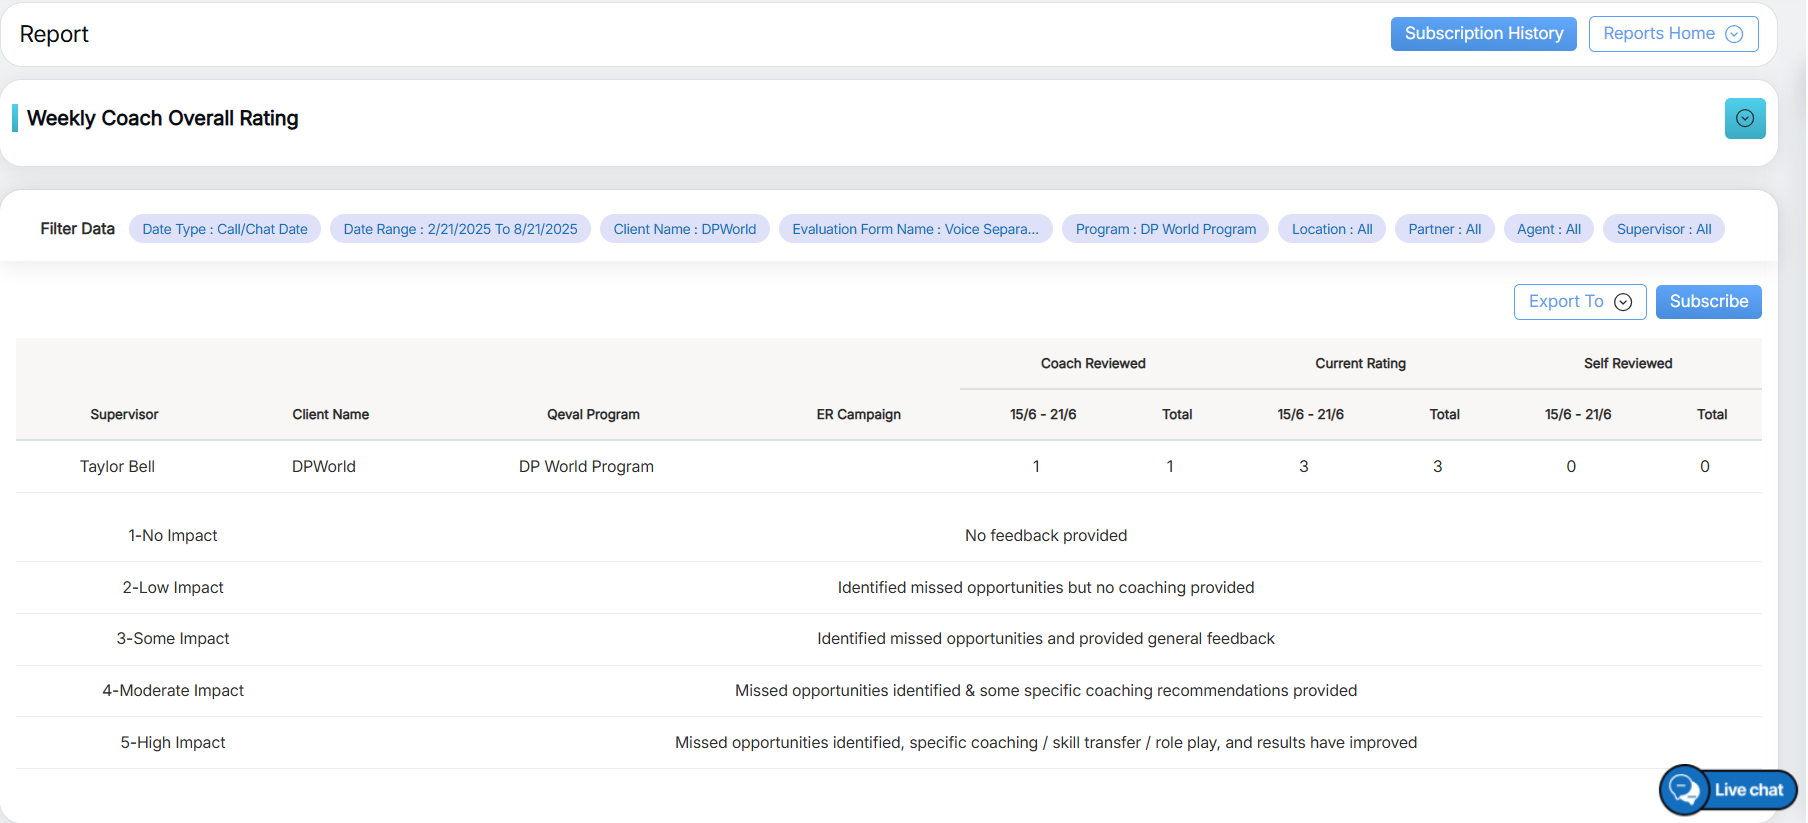Select the Supervisor All filter chip
The height and width of the screenshot is (823, 1808).
pyautogui.click(x=1663, y=229)
